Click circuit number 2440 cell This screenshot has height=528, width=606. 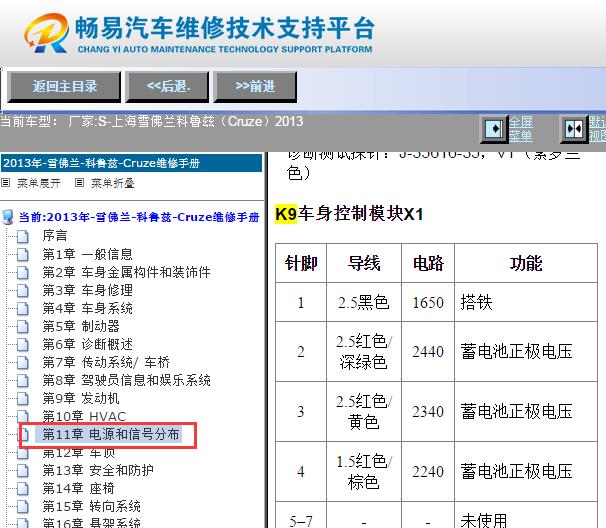tap(428, 352)
